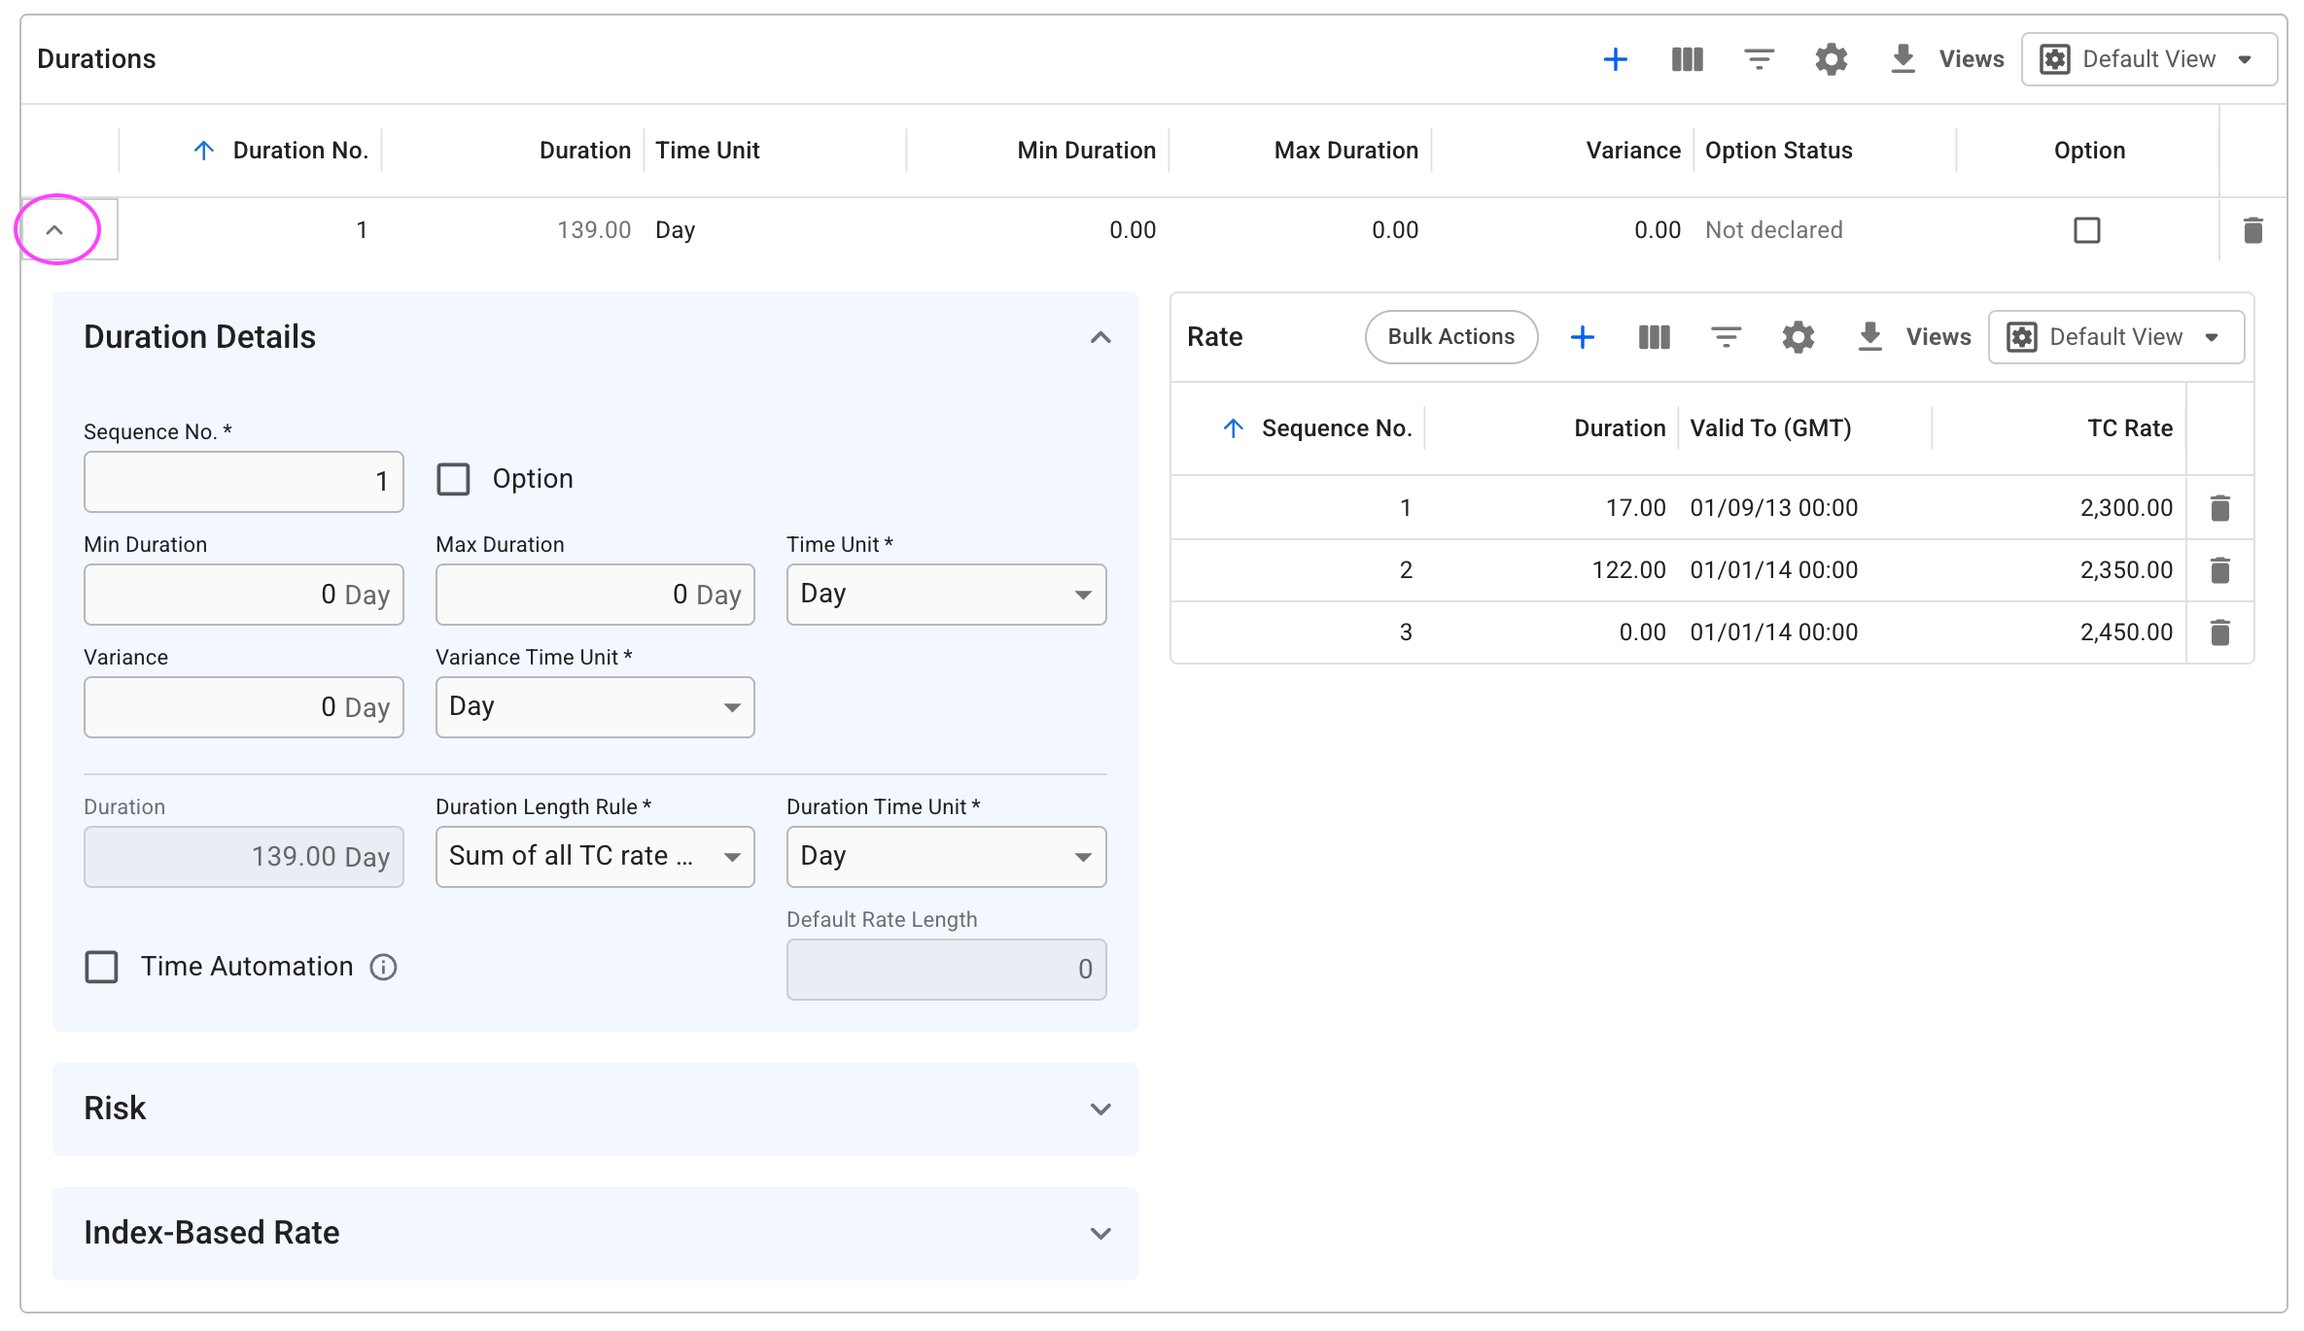This screenshot has width=2304, height=1331.
Task: Click Duration column header in Durations table
Action: 585,150
